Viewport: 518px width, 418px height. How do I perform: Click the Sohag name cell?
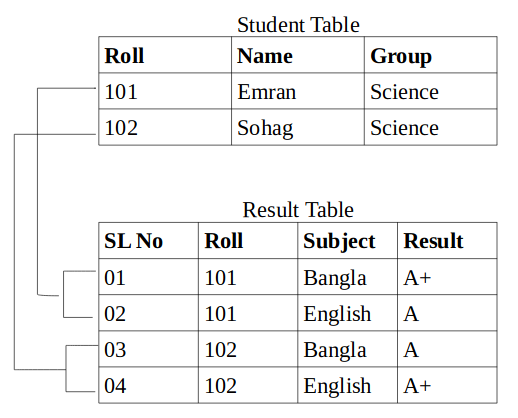pos(298,127)
